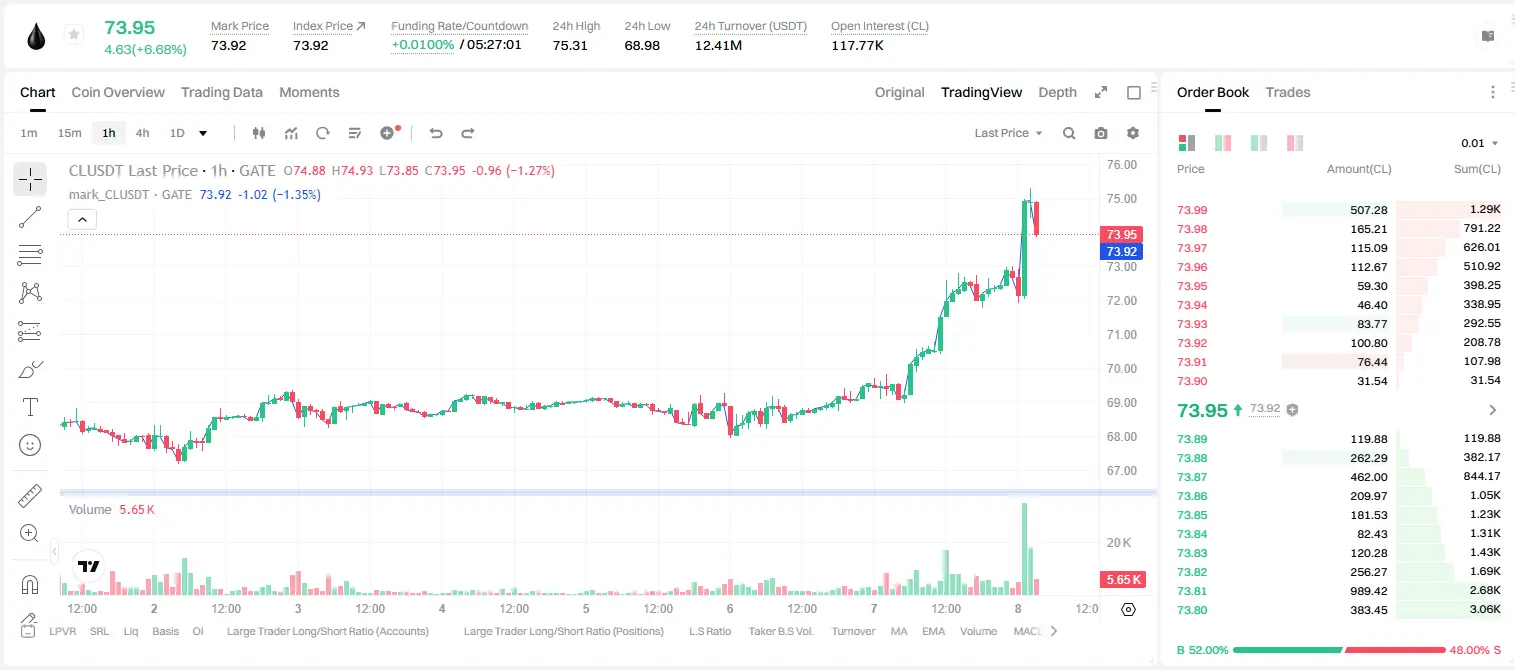Select the ruler measure tool
Image resolution: width=1515 pixels, height=670 pixels.
tap(30, 496)
